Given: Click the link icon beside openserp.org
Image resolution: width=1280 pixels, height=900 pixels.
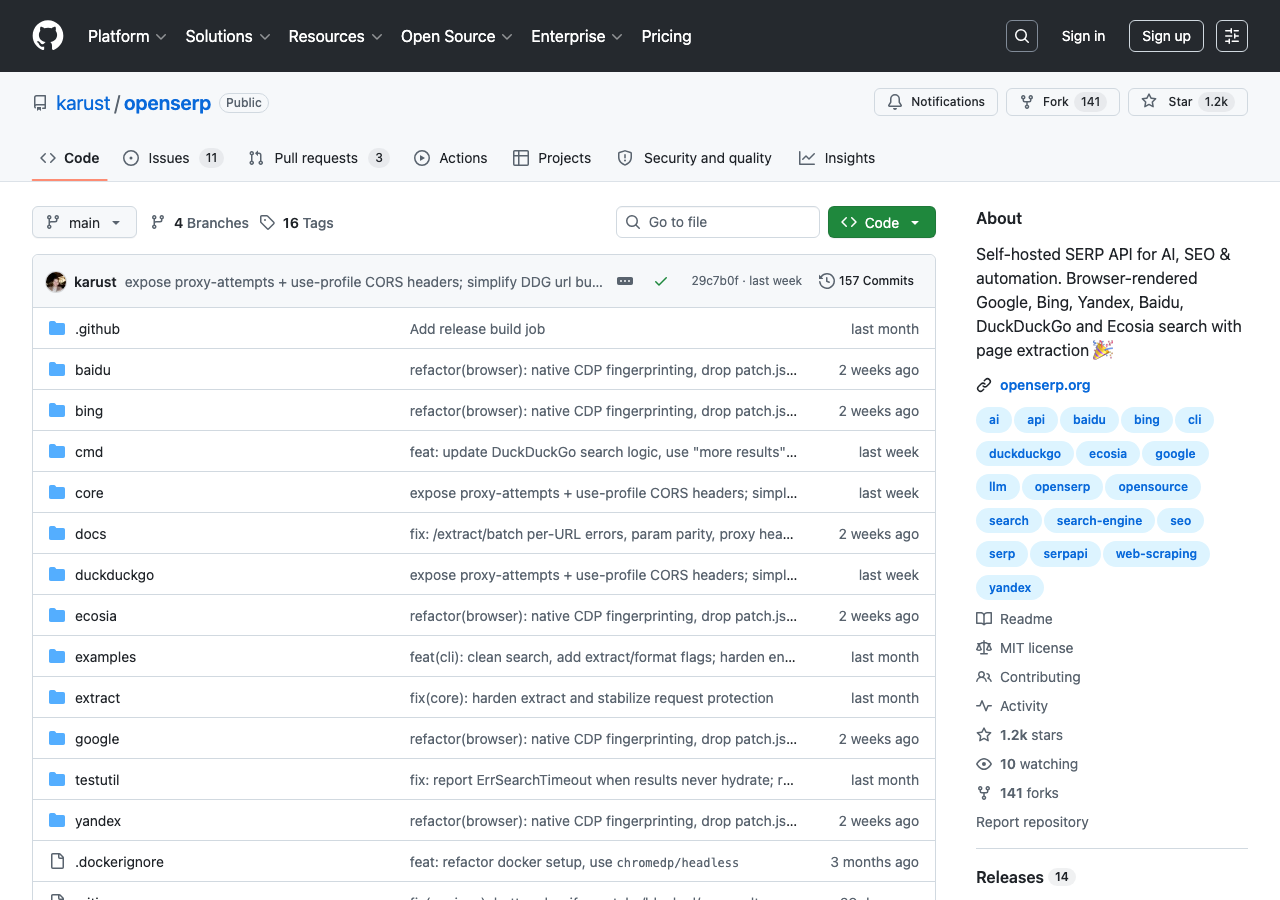Looking at the screenshot, I should pyautogui.click(x=984, y=385).
